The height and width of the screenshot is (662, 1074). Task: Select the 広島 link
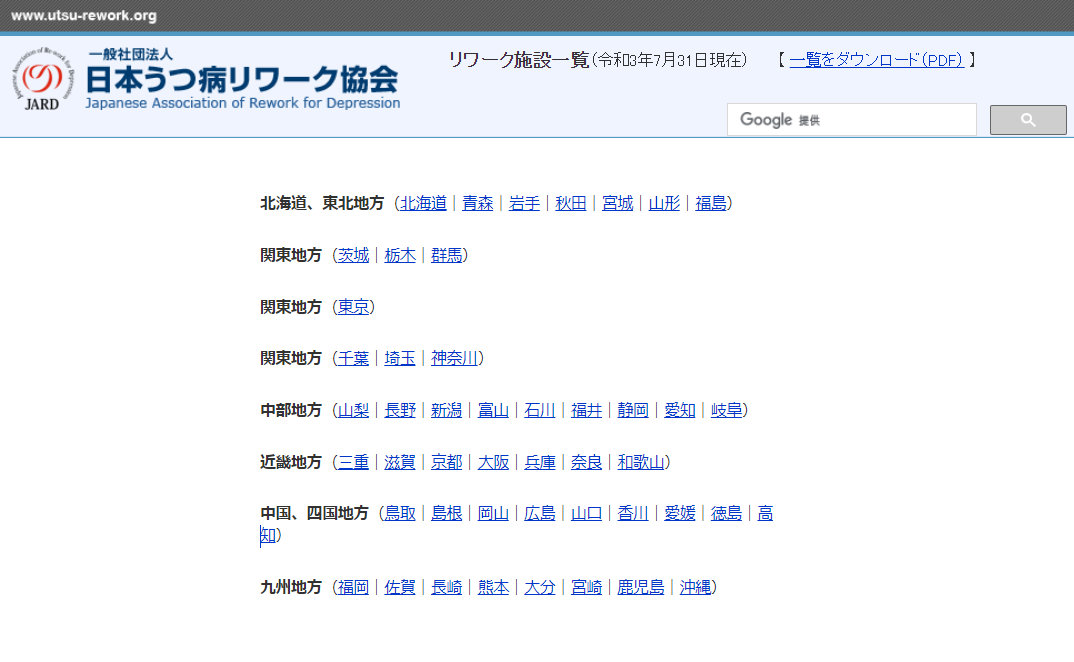click(x=540, y=514)
